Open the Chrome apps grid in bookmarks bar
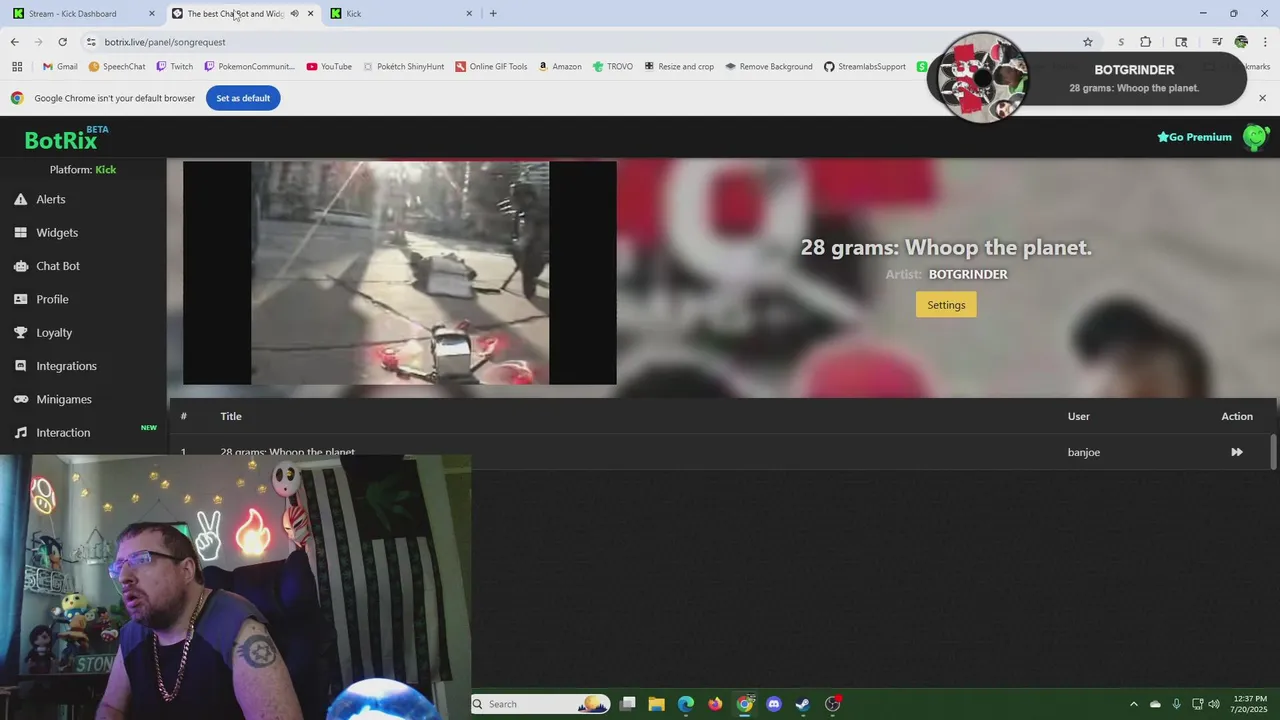 [x=17, y=67]
